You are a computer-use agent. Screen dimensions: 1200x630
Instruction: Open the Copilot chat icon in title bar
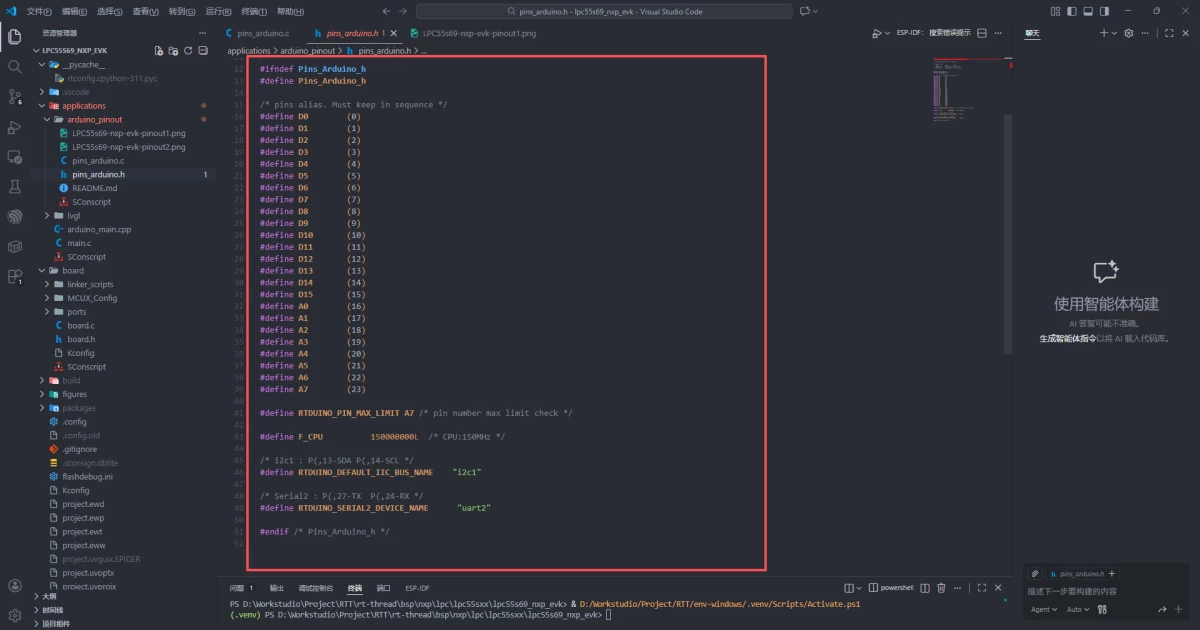805,11
